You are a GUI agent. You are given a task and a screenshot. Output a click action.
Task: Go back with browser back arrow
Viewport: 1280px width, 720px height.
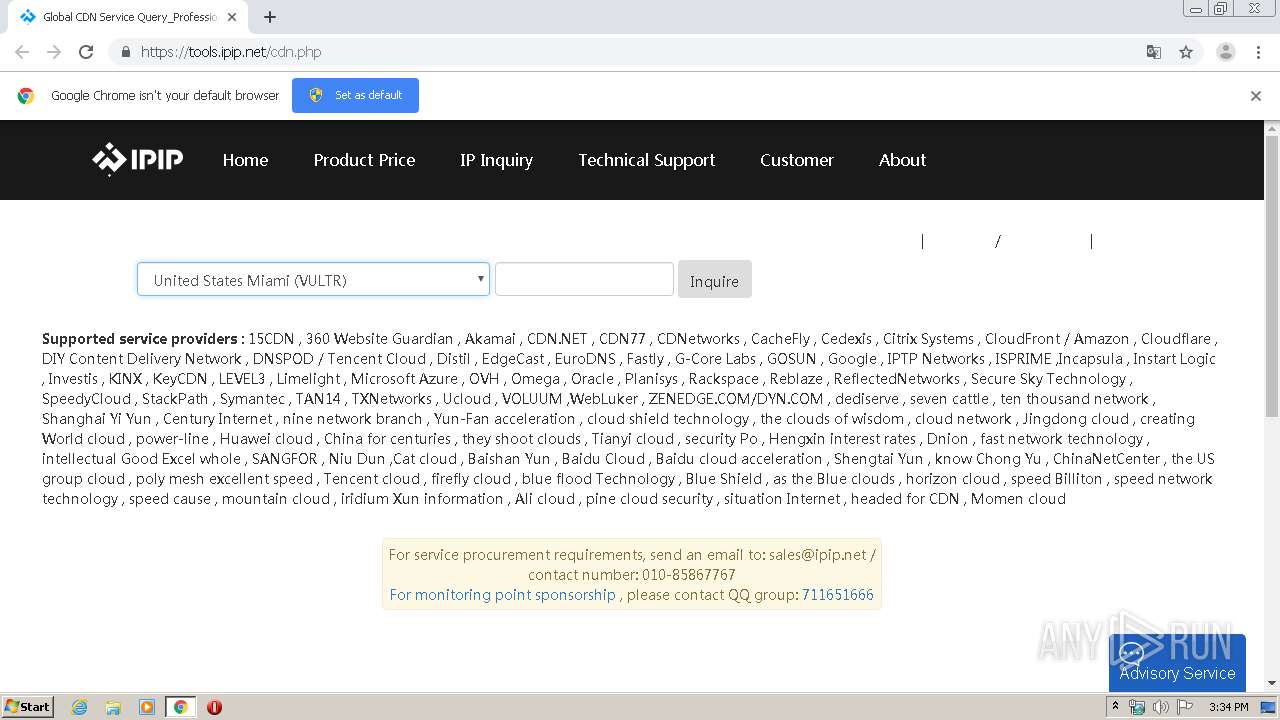[22, 52]
